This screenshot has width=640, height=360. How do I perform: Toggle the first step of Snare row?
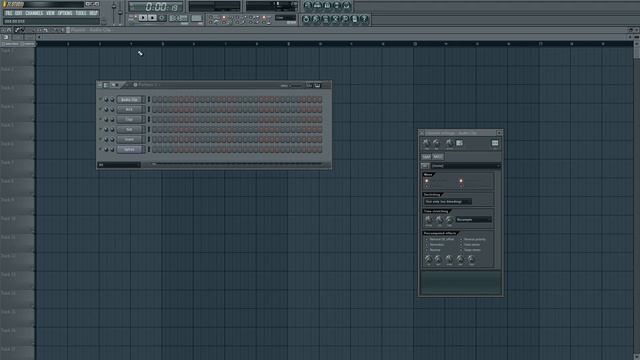click(x=154, y=139)
